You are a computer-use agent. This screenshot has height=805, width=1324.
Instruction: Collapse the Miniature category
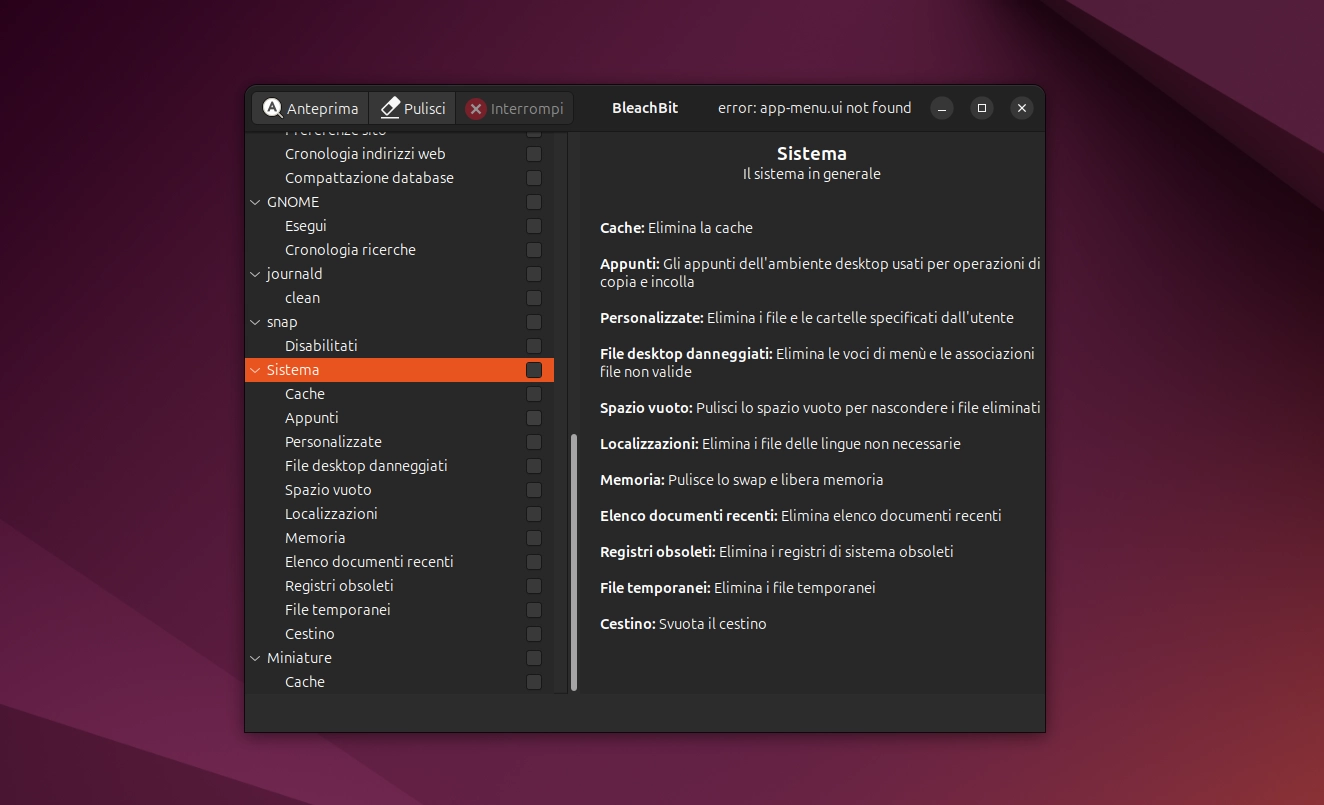pyautogui.click(x=254, y=658)
